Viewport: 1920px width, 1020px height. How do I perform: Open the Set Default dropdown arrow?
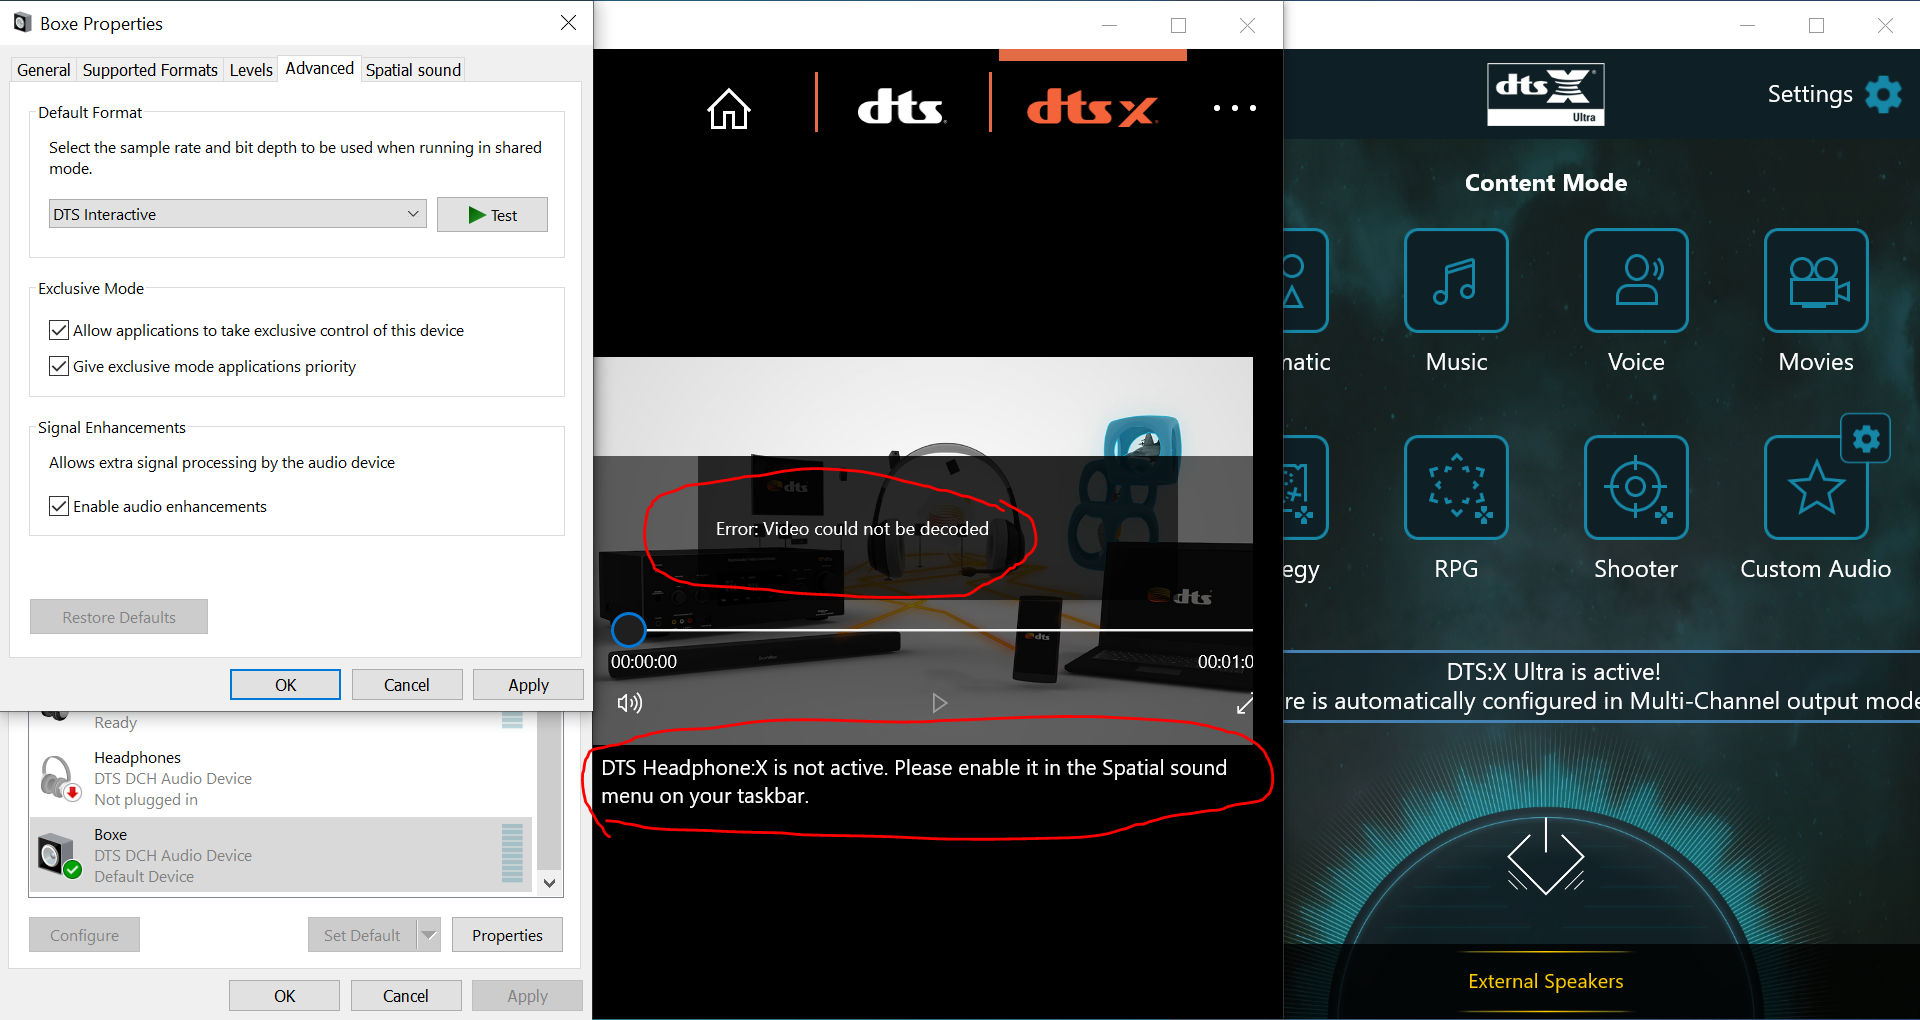click(429, 935)
